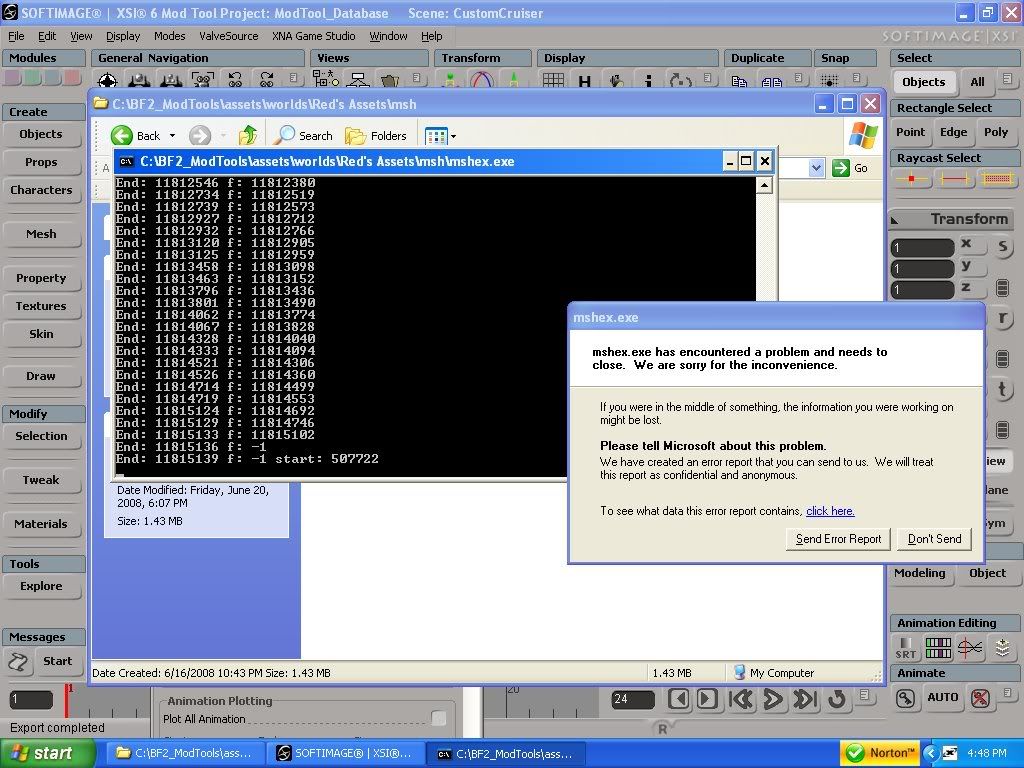This screenshot has height=768, width=1024.
Task: Open Display toolbar options page icon
Action: [x=707, y=78]
